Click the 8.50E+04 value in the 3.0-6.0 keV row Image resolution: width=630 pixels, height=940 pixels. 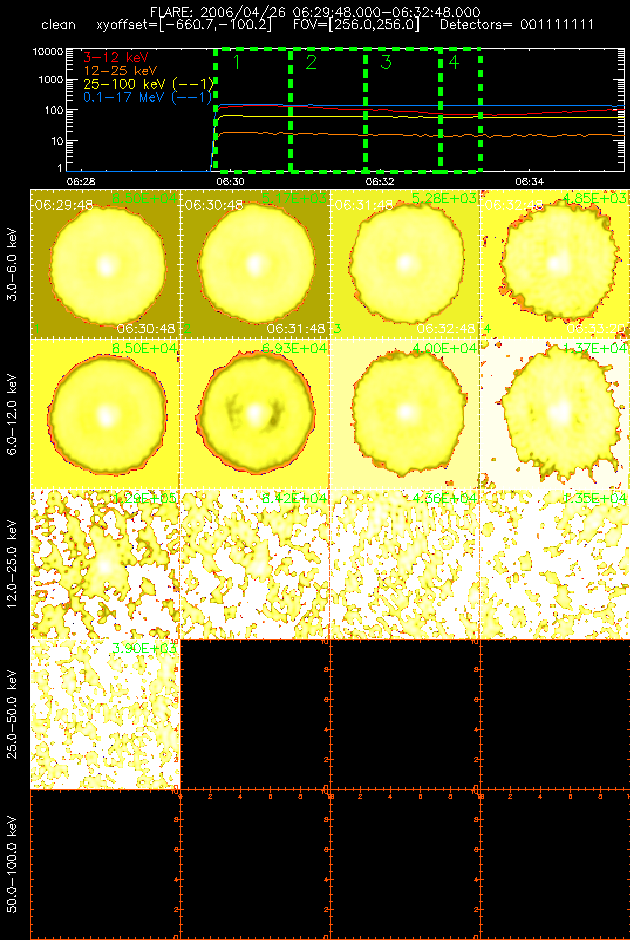144,198
